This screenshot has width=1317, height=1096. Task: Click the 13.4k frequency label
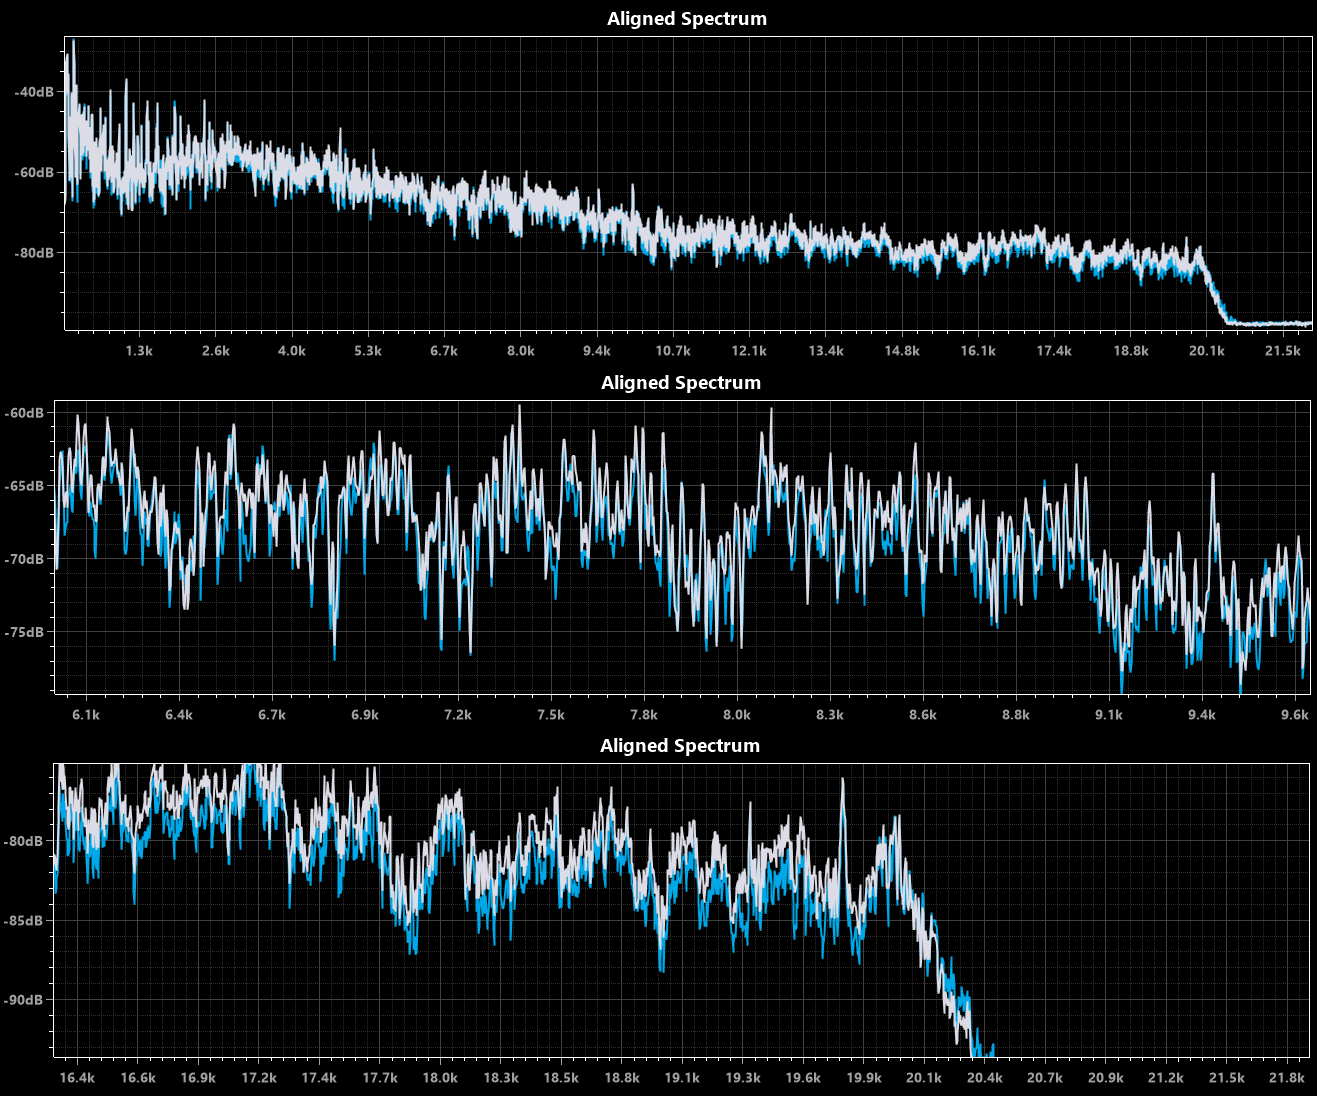click(x=826, y=351)
